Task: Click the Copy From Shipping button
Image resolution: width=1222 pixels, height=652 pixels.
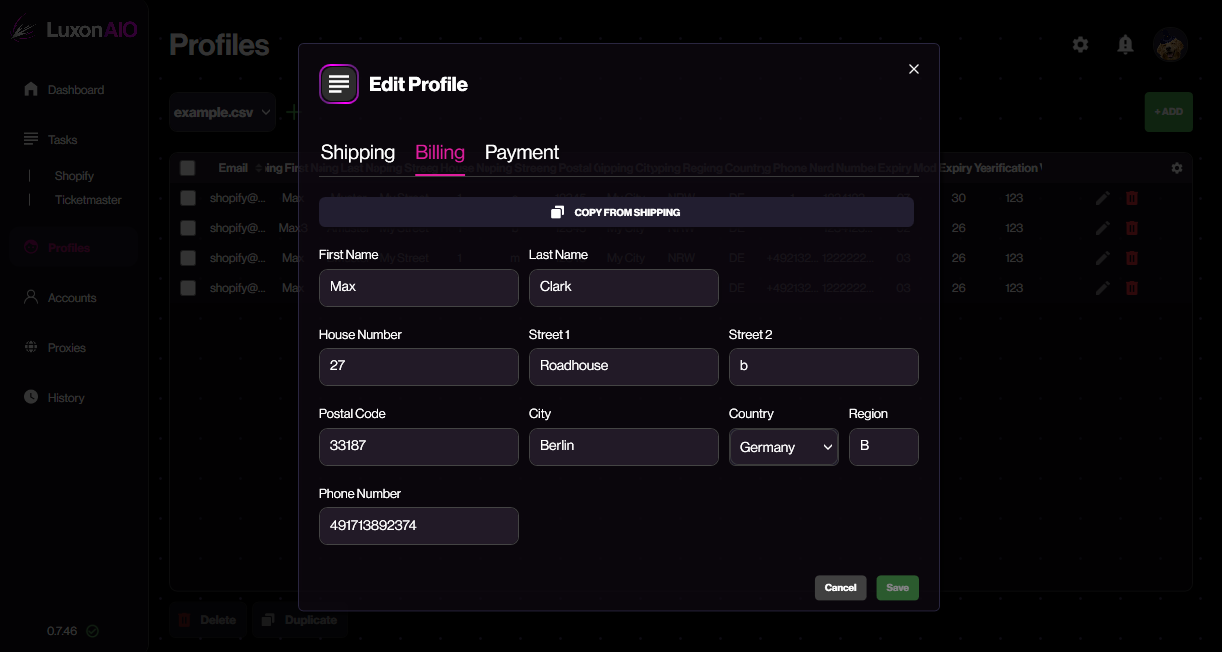Action: coord(616,212)
